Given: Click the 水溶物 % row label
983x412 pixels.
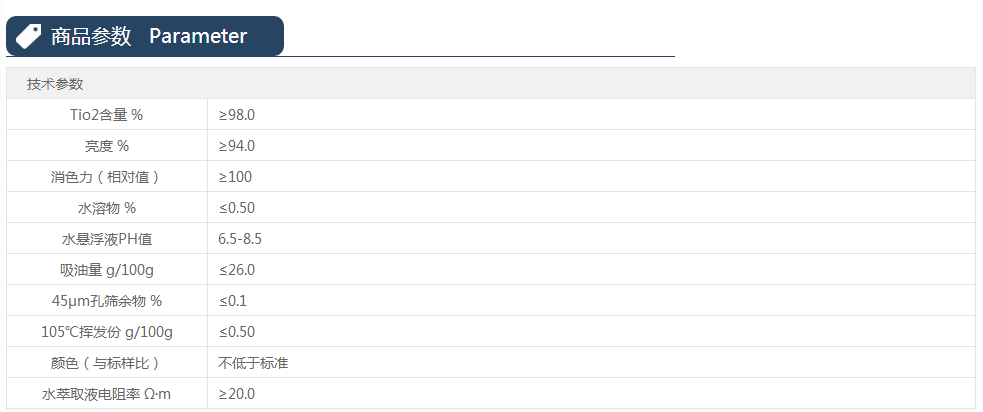Looking at the screenshot, I should click(x=107, y=208).
